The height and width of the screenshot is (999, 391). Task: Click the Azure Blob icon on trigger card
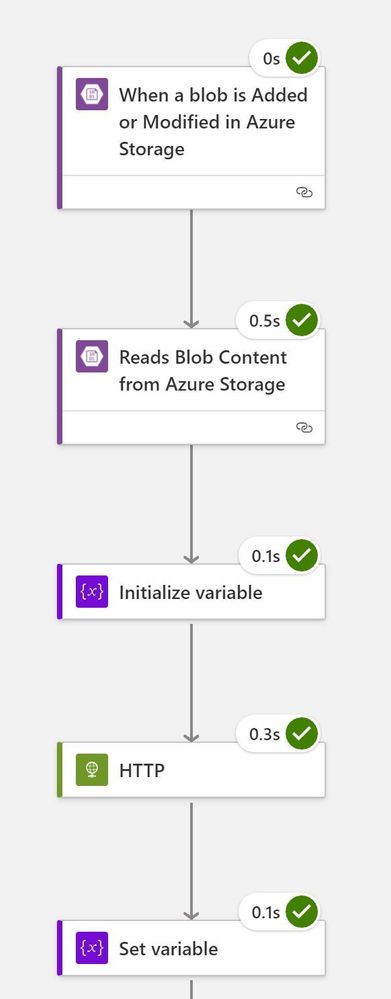click(x=92, y=94)
